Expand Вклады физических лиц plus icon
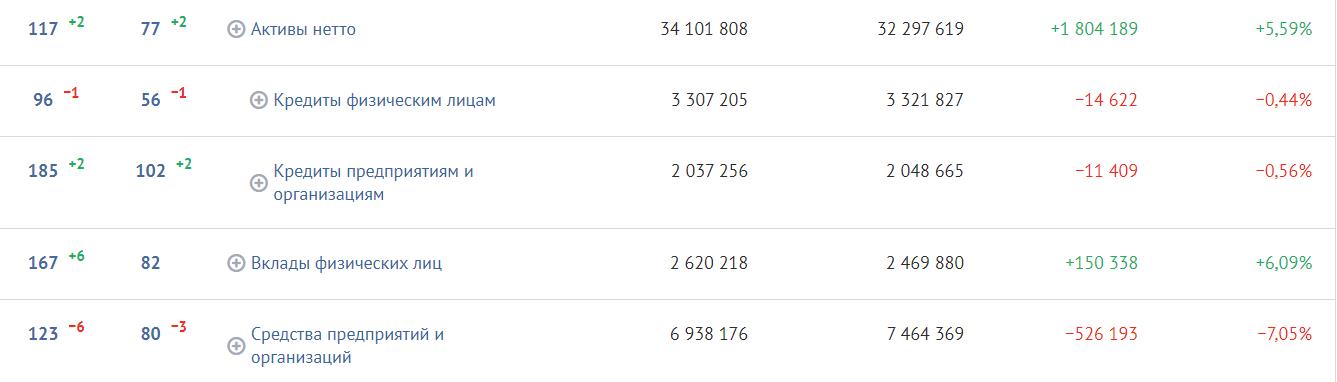Screen dimensions: 1337x382 point(236,264)
